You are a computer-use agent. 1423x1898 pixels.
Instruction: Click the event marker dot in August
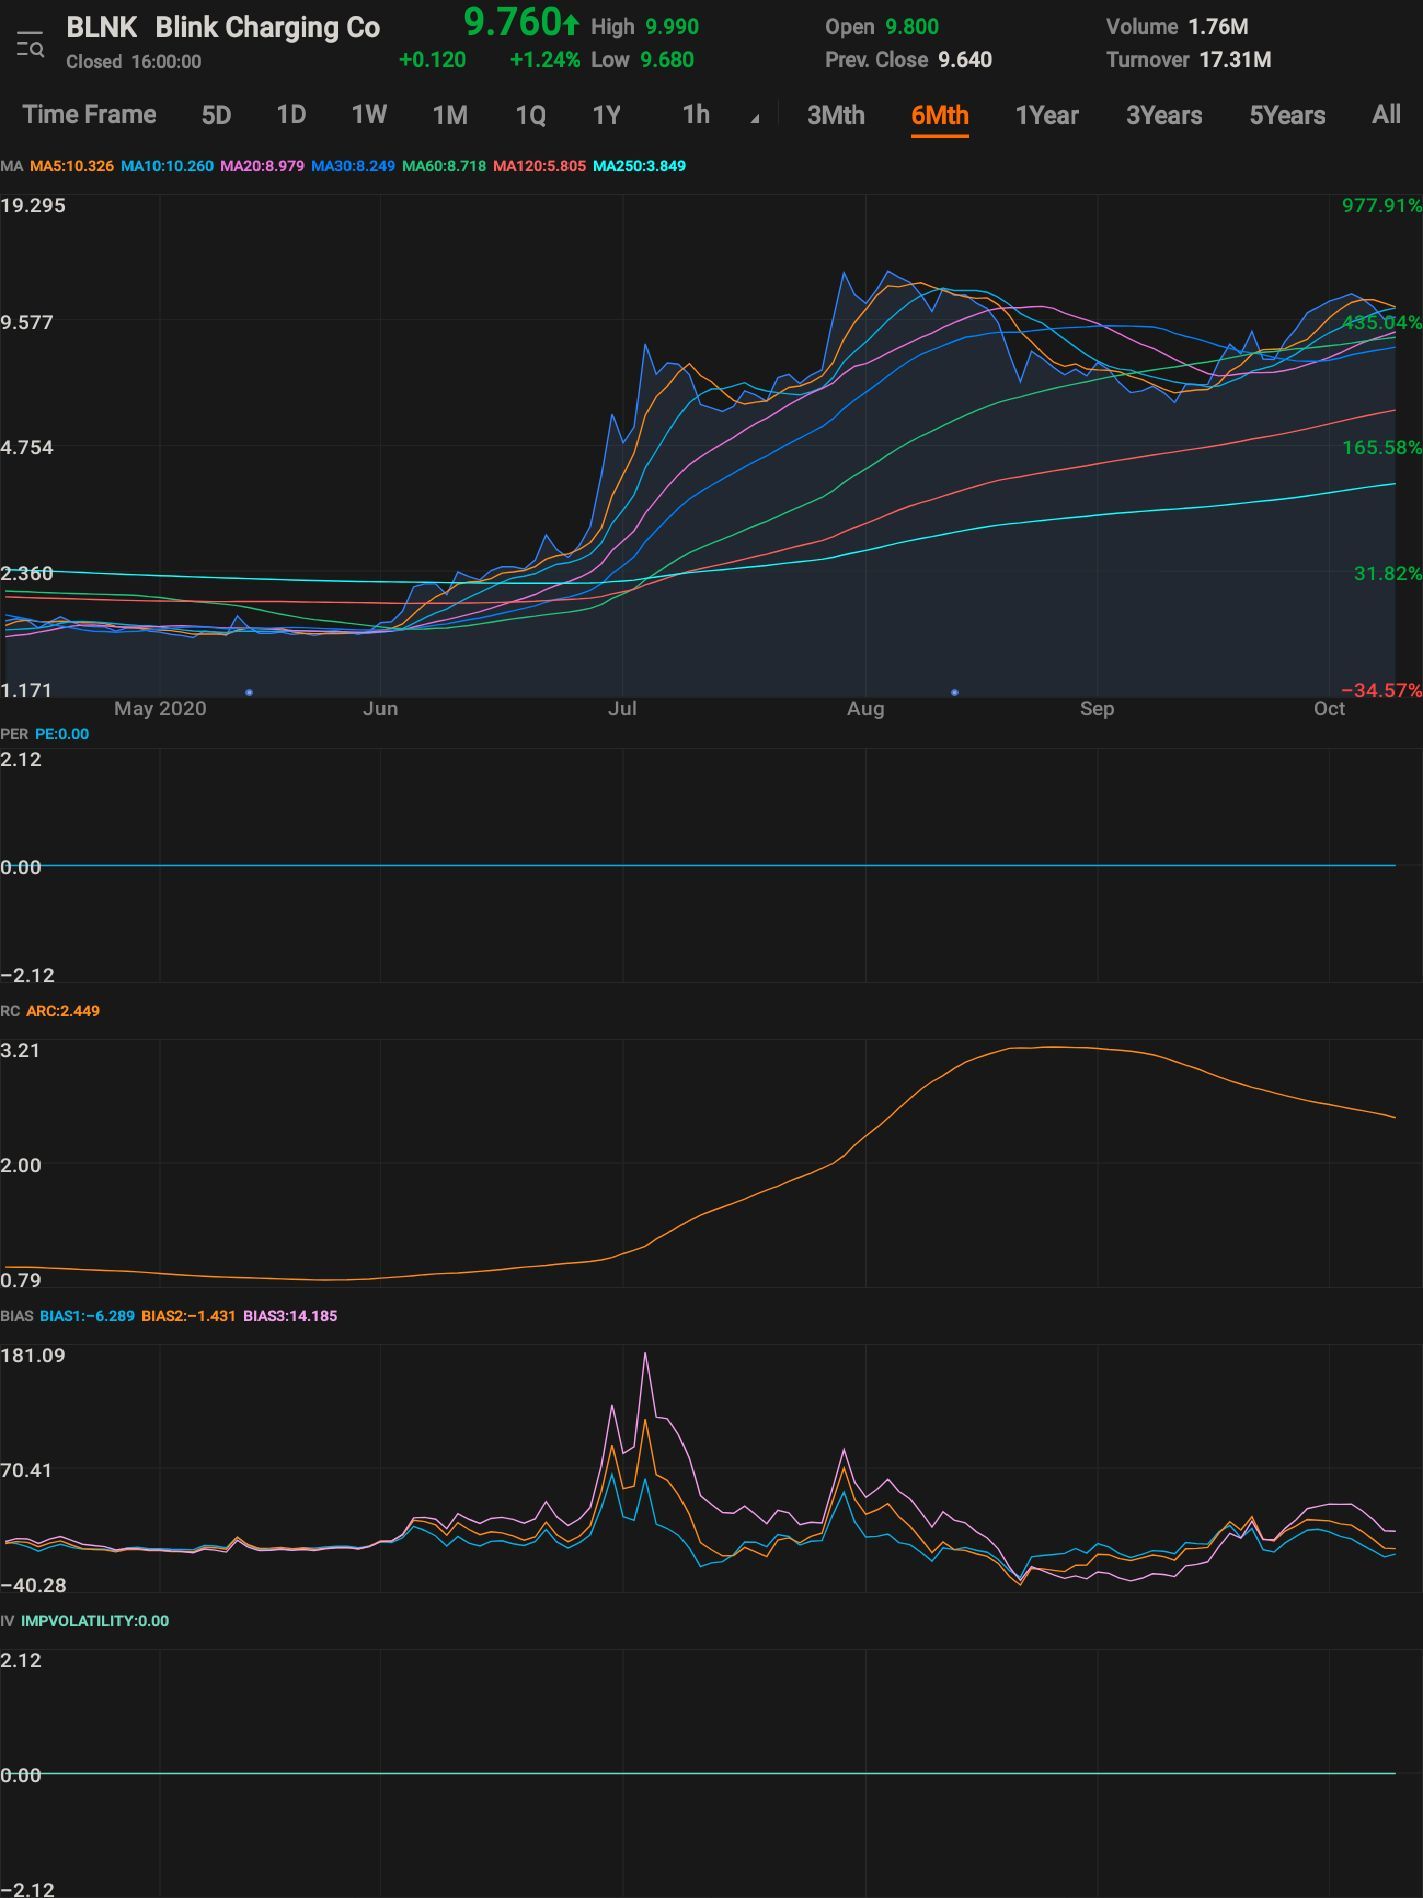pyautogui.click(x=955, y=692)
